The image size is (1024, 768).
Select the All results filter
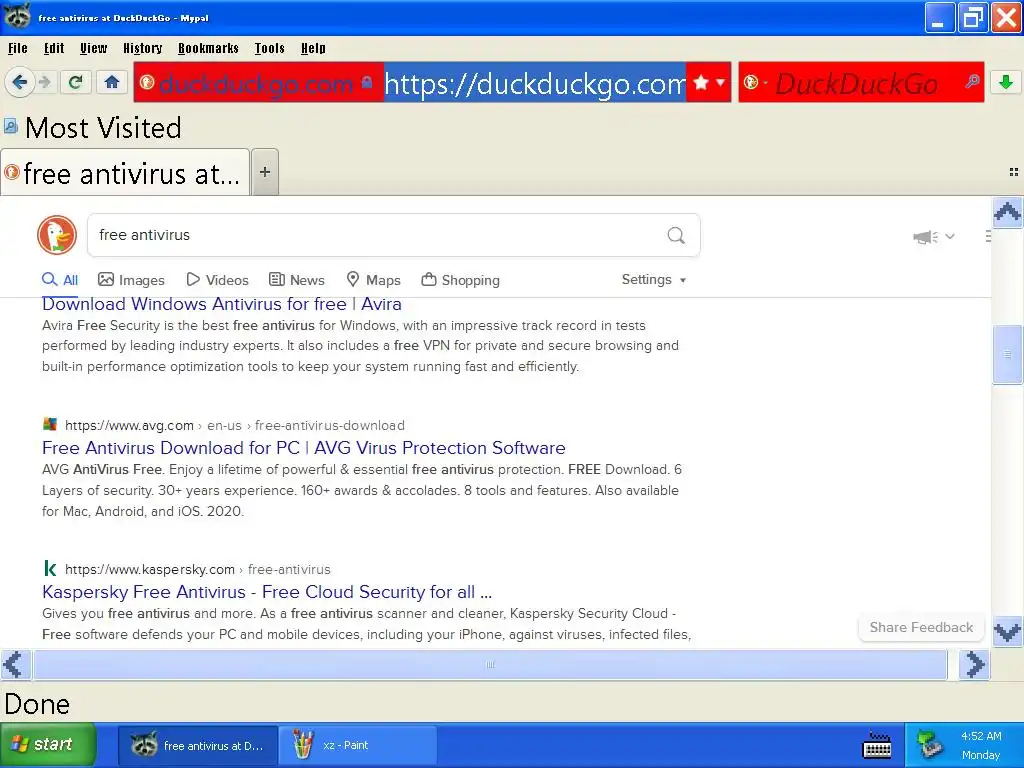click(60, 280)
